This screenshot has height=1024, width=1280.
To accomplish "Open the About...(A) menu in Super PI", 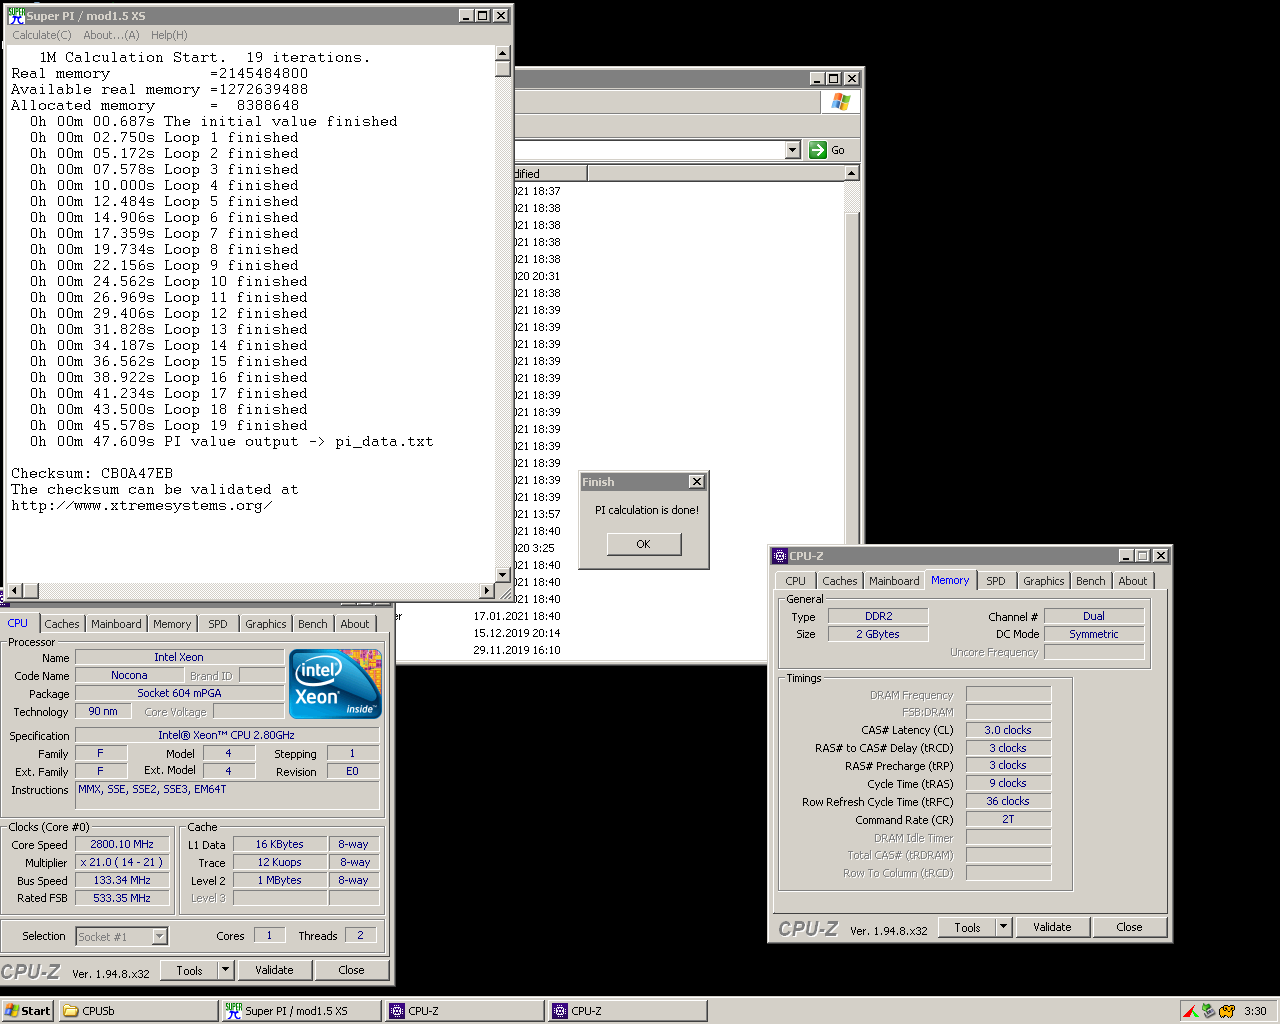I will [x=111, y=35].
